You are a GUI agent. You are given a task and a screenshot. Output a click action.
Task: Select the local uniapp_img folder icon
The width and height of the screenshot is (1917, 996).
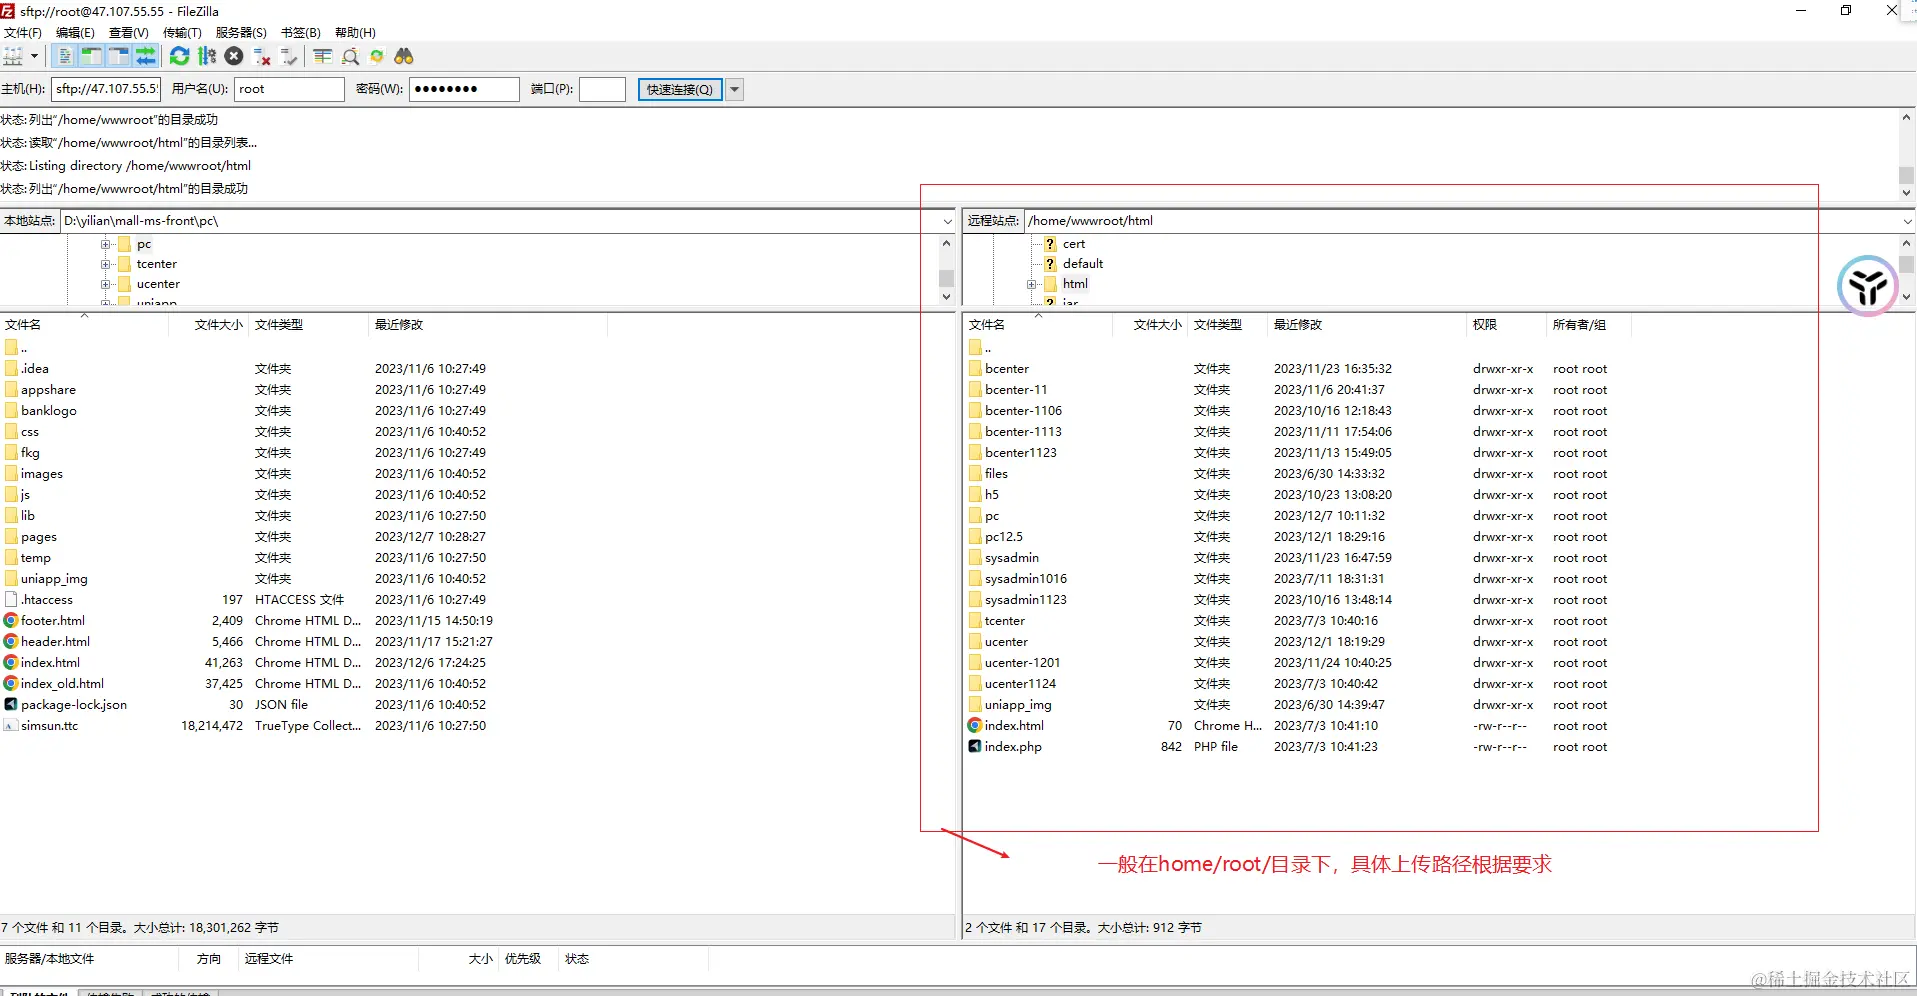(11, 579)
